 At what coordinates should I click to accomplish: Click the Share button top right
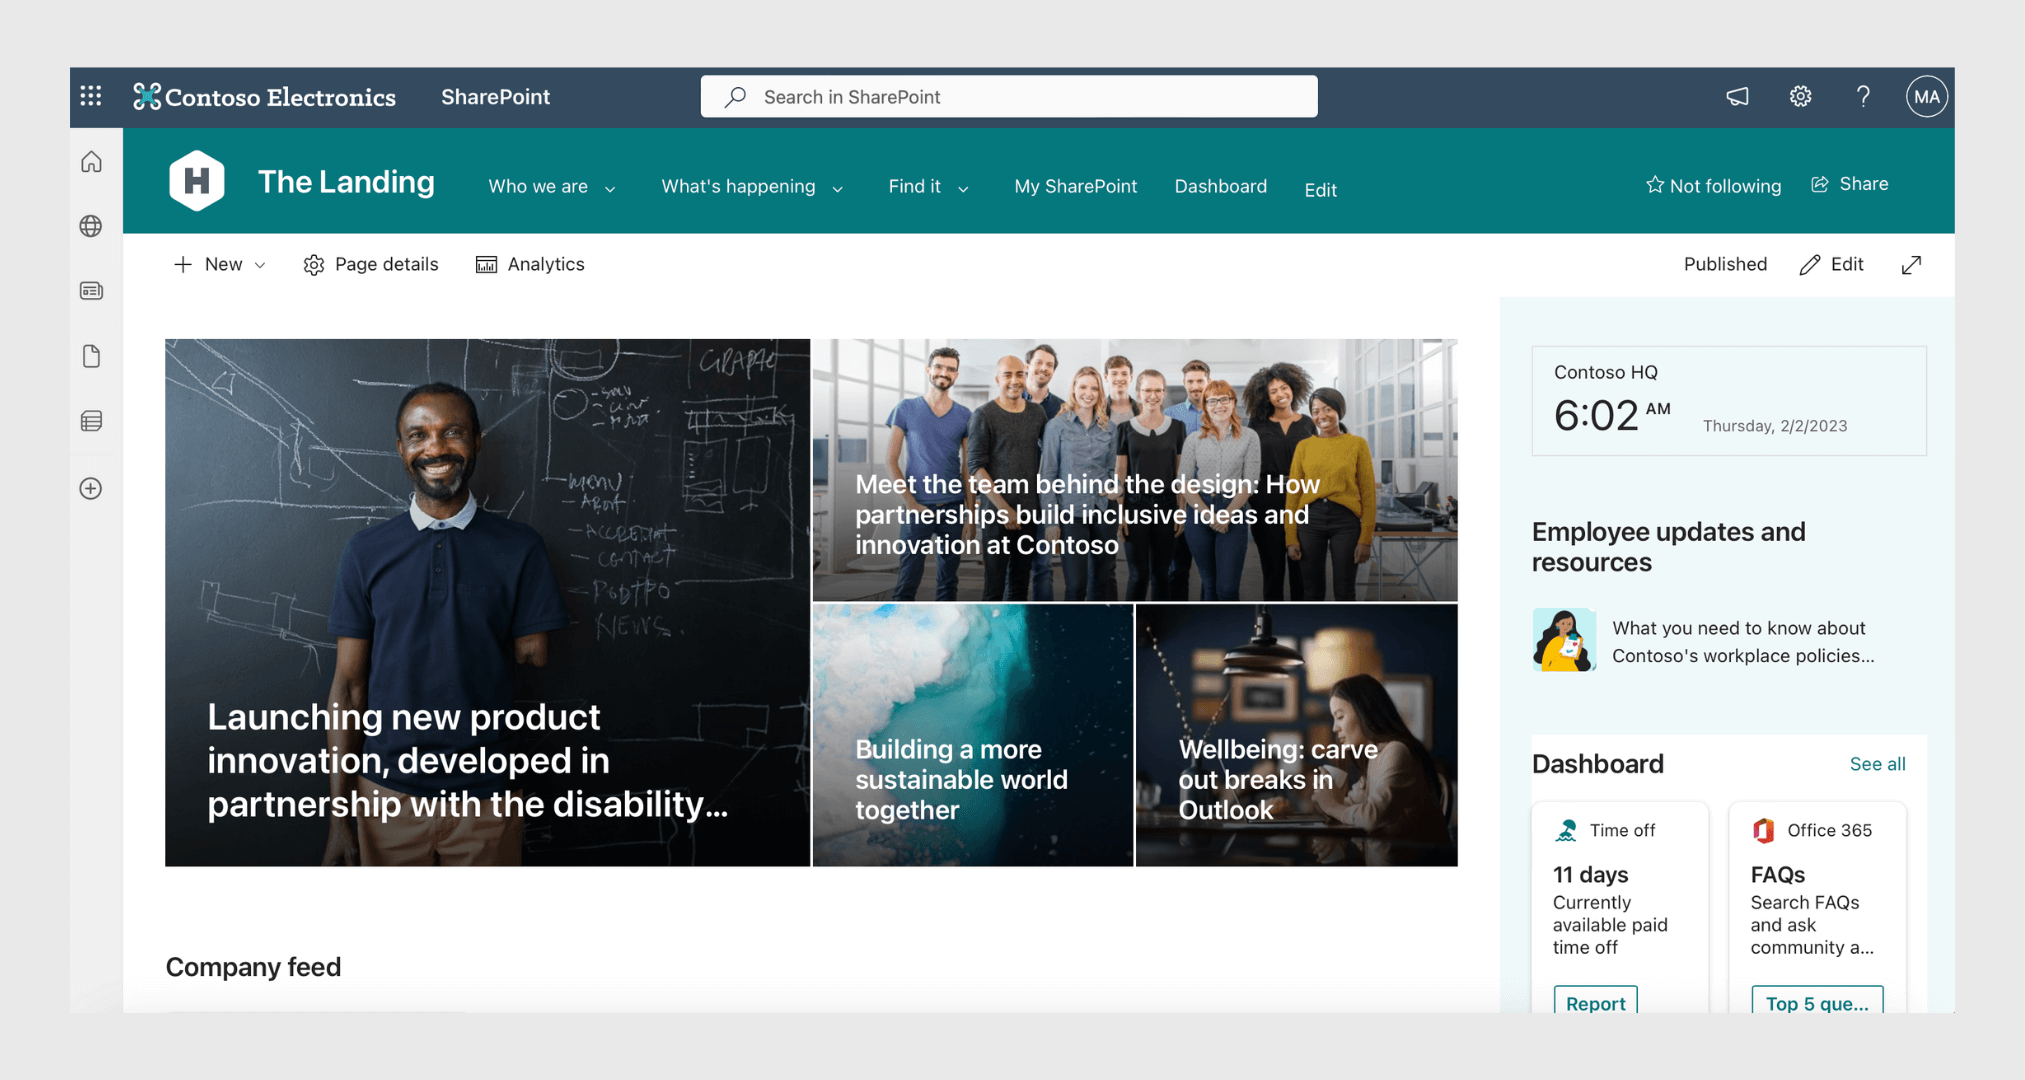tap(1852, 184)
